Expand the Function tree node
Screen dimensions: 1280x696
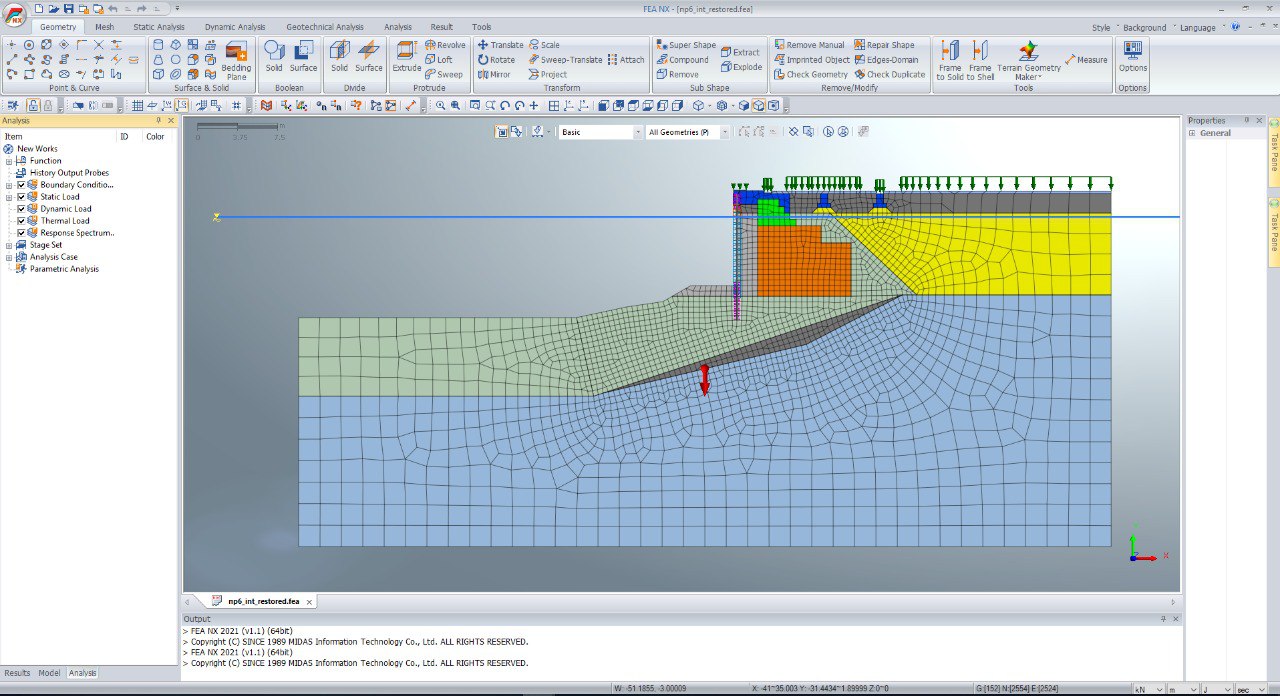[9, 161]
